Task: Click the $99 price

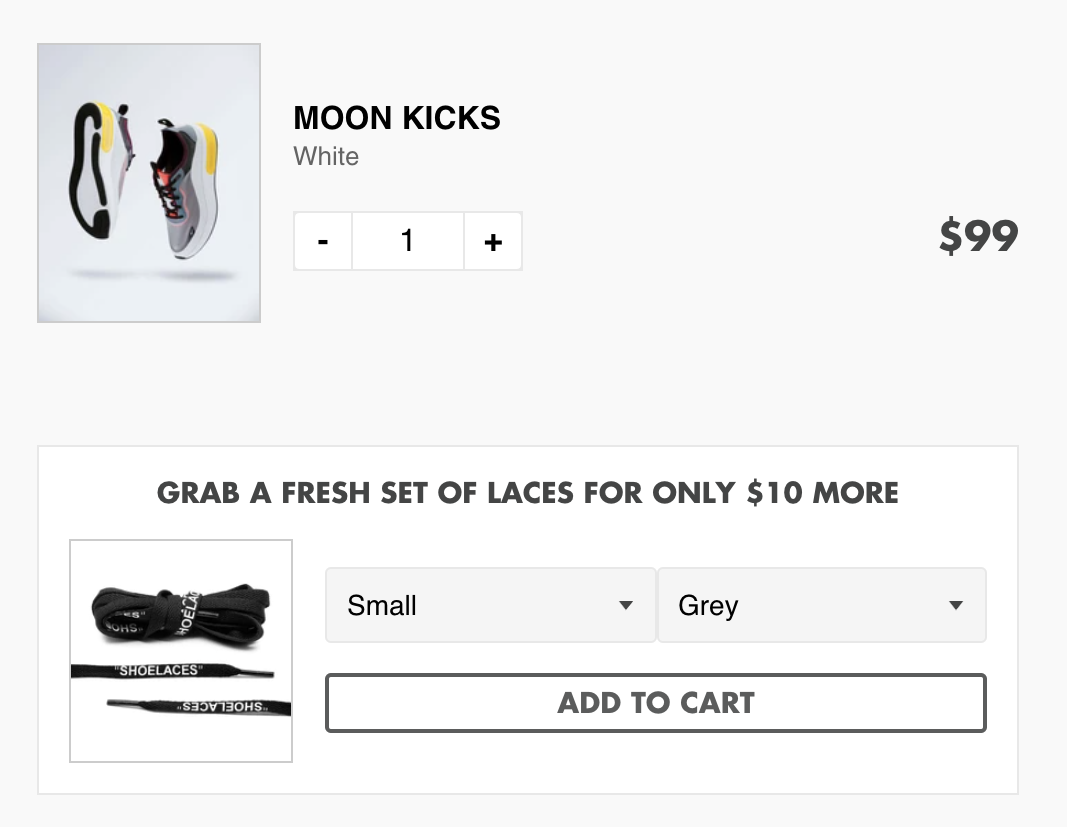Action: tap(978, 237)
